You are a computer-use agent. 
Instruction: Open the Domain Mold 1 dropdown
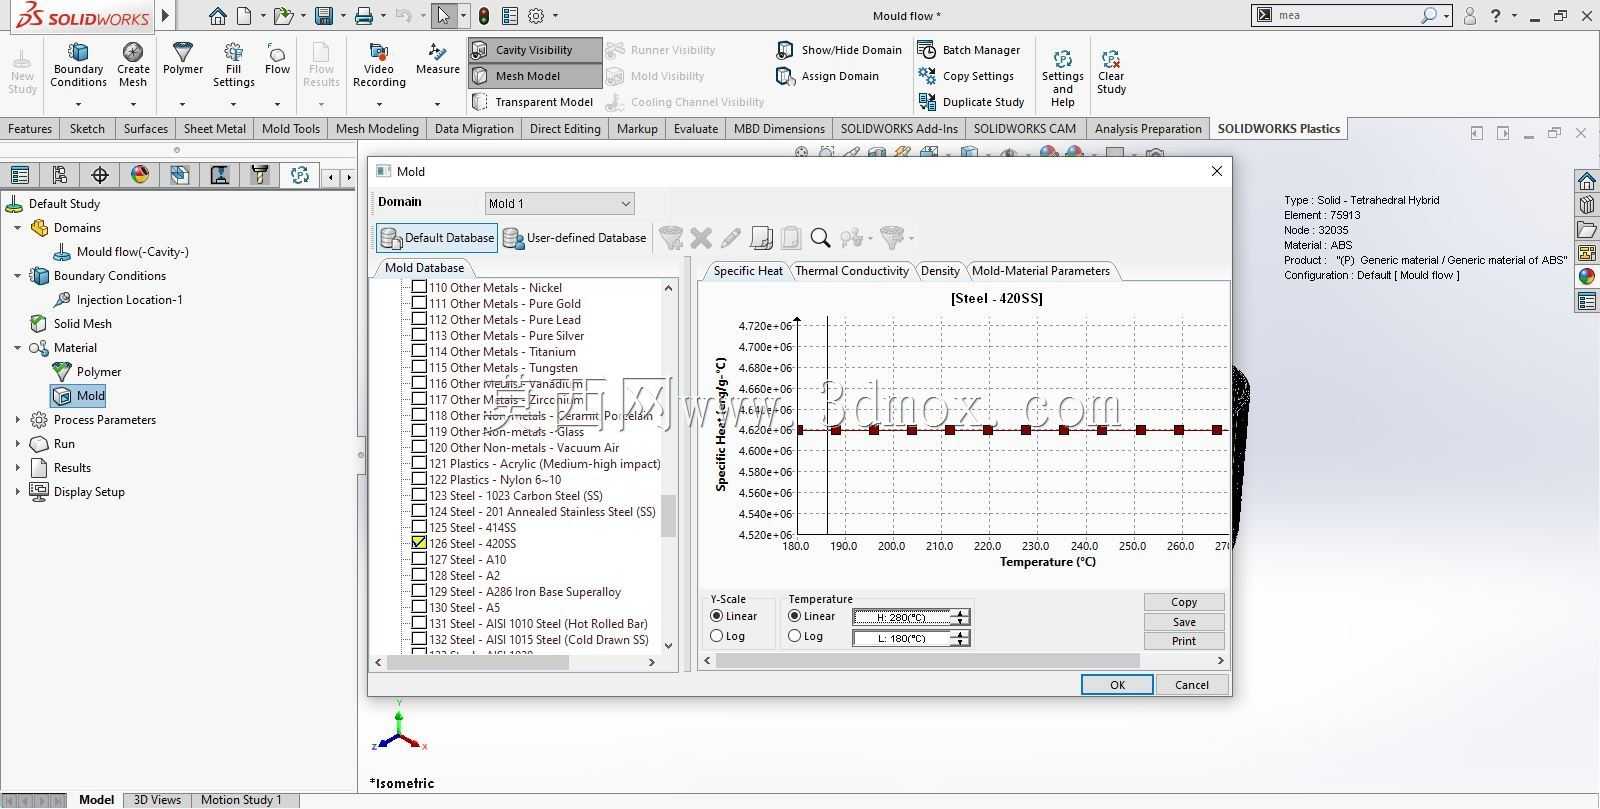[x=559, y=203]
